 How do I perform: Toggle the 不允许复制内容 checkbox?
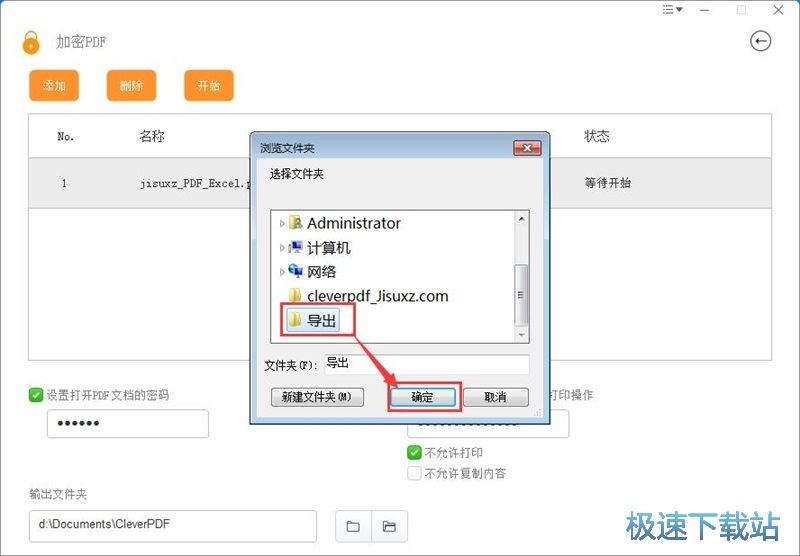click(414, 473)
